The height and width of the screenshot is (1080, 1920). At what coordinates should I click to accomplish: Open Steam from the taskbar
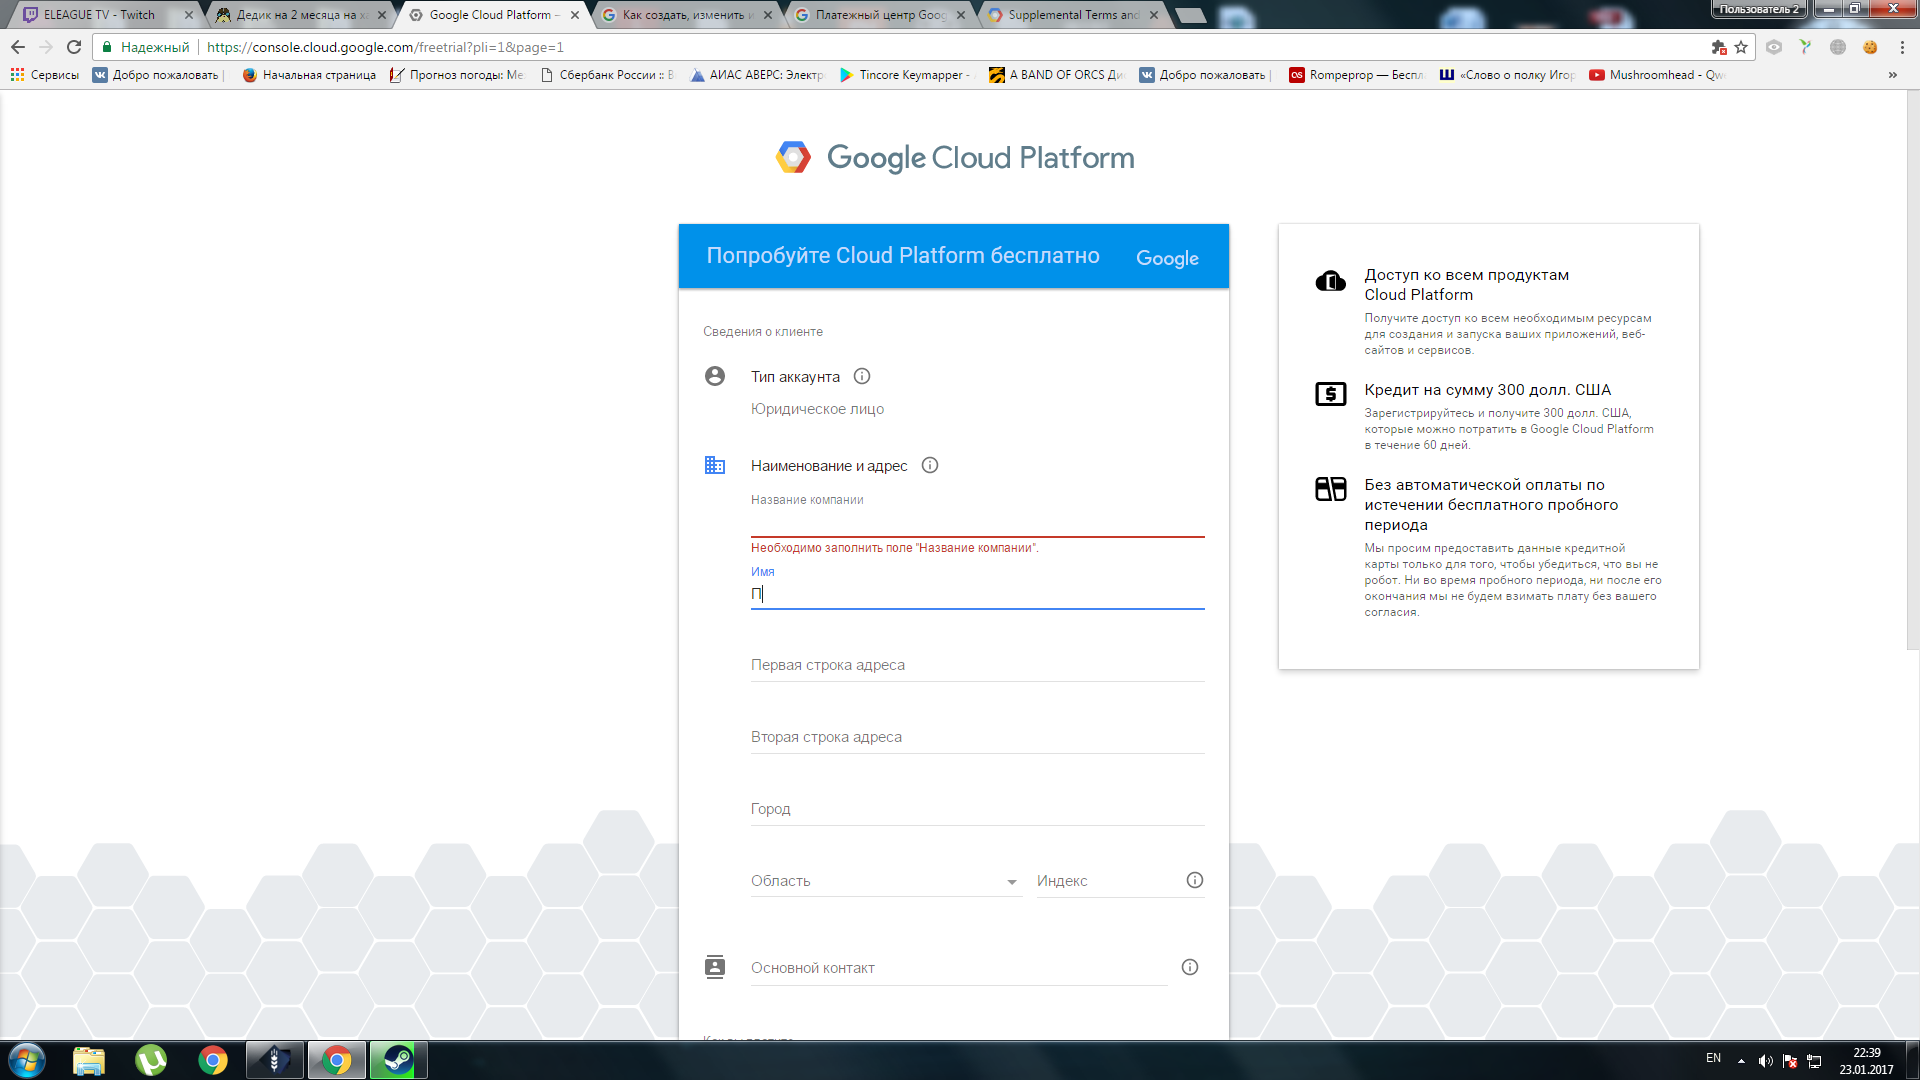point(399,1060)
